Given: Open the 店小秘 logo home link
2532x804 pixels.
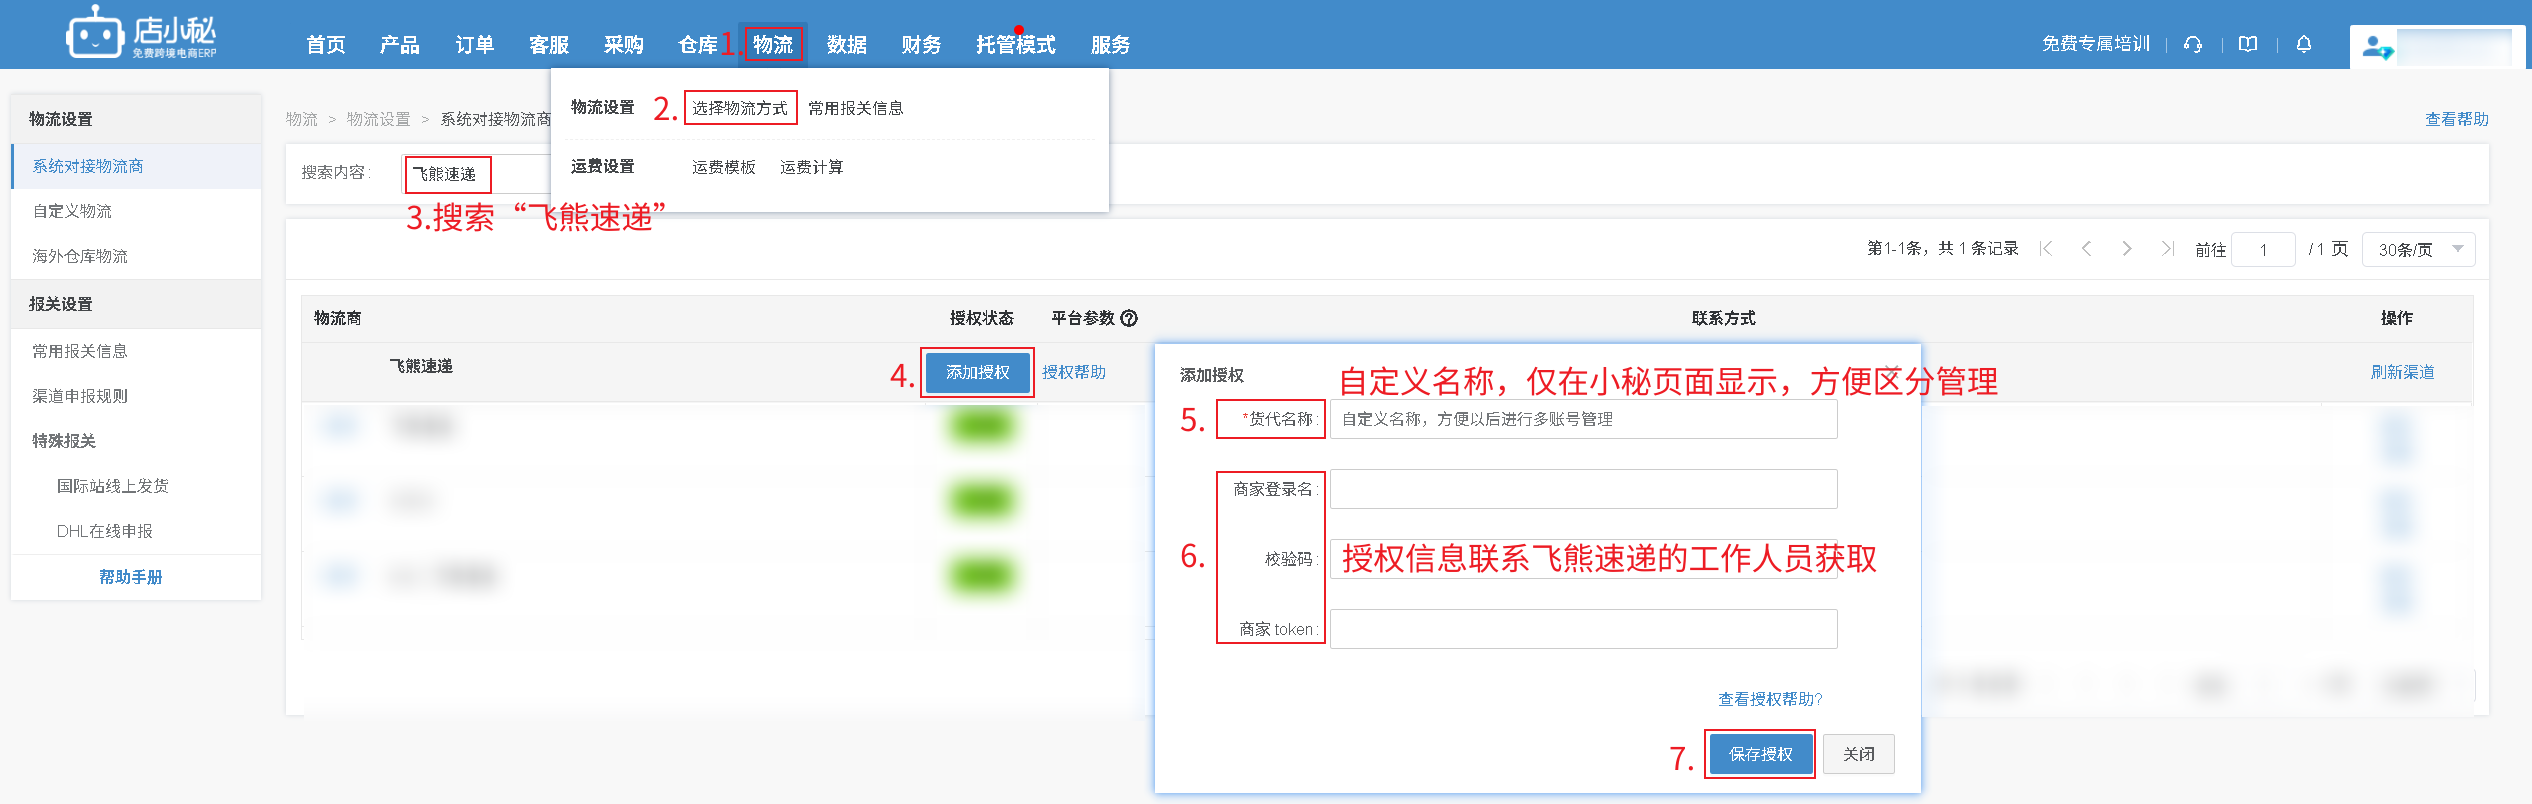Looking at the screenshot, I should pos(141,33).
